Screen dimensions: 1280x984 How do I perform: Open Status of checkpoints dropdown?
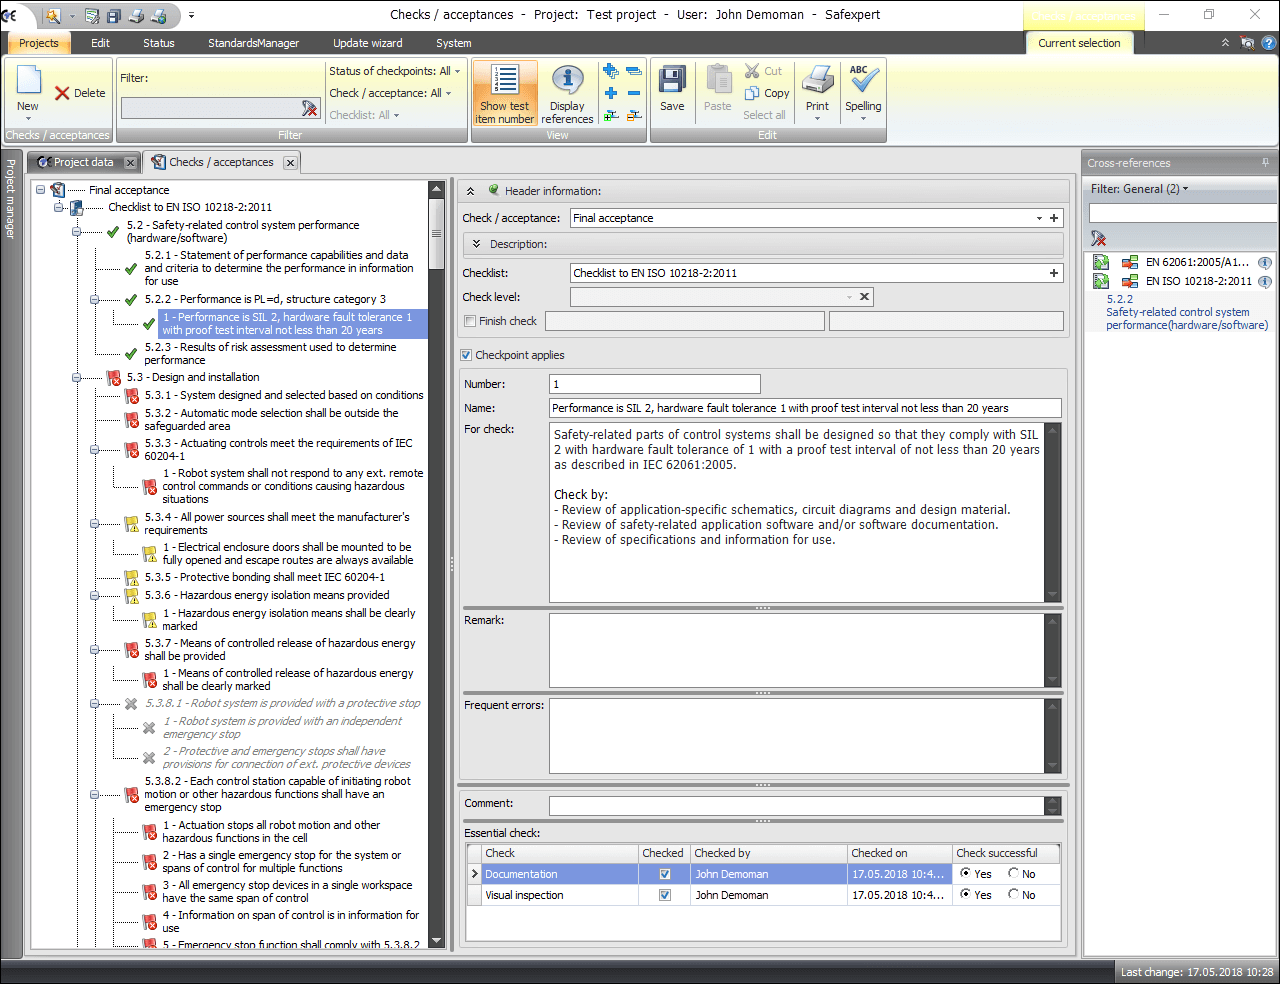[x=395, y=71]
